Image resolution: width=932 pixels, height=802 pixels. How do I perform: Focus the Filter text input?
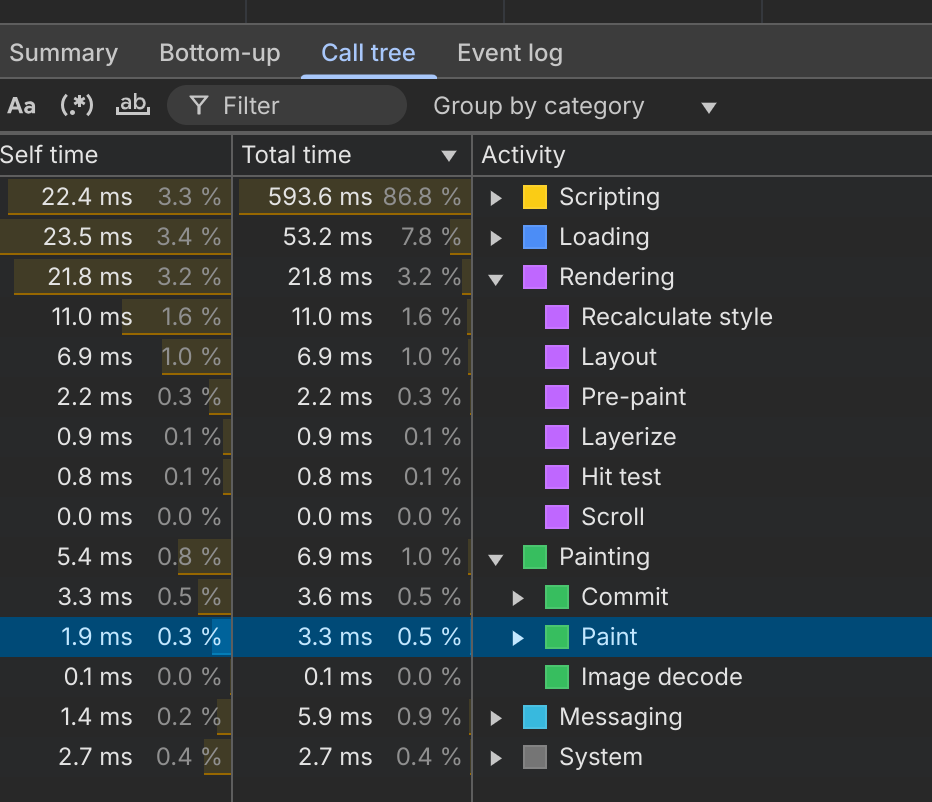[x=287, y=105]
